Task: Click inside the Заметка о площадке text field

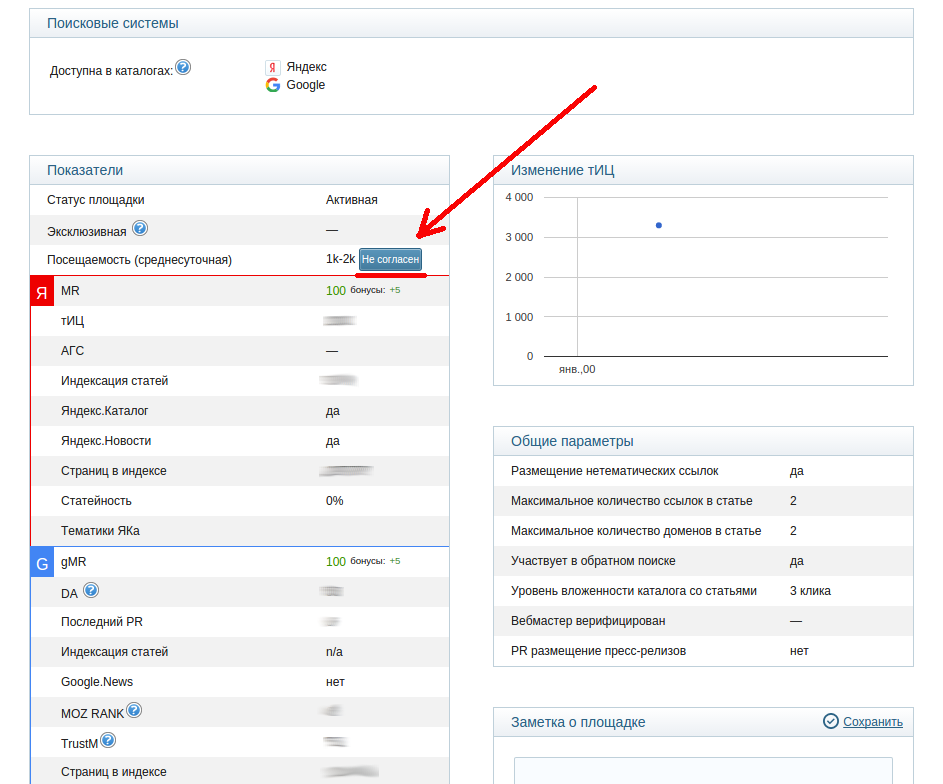Action: pyautogui.click(x=703, y=771)
